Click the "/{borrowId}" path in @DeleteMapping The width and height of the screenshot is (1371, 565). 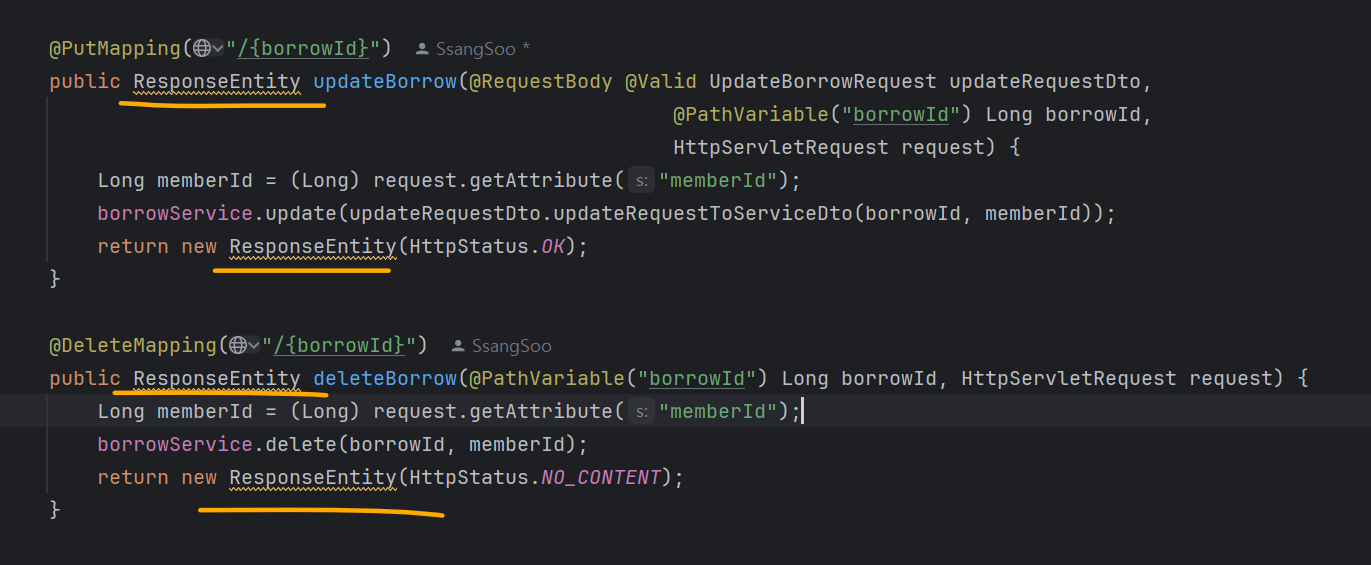pos(340,346)
